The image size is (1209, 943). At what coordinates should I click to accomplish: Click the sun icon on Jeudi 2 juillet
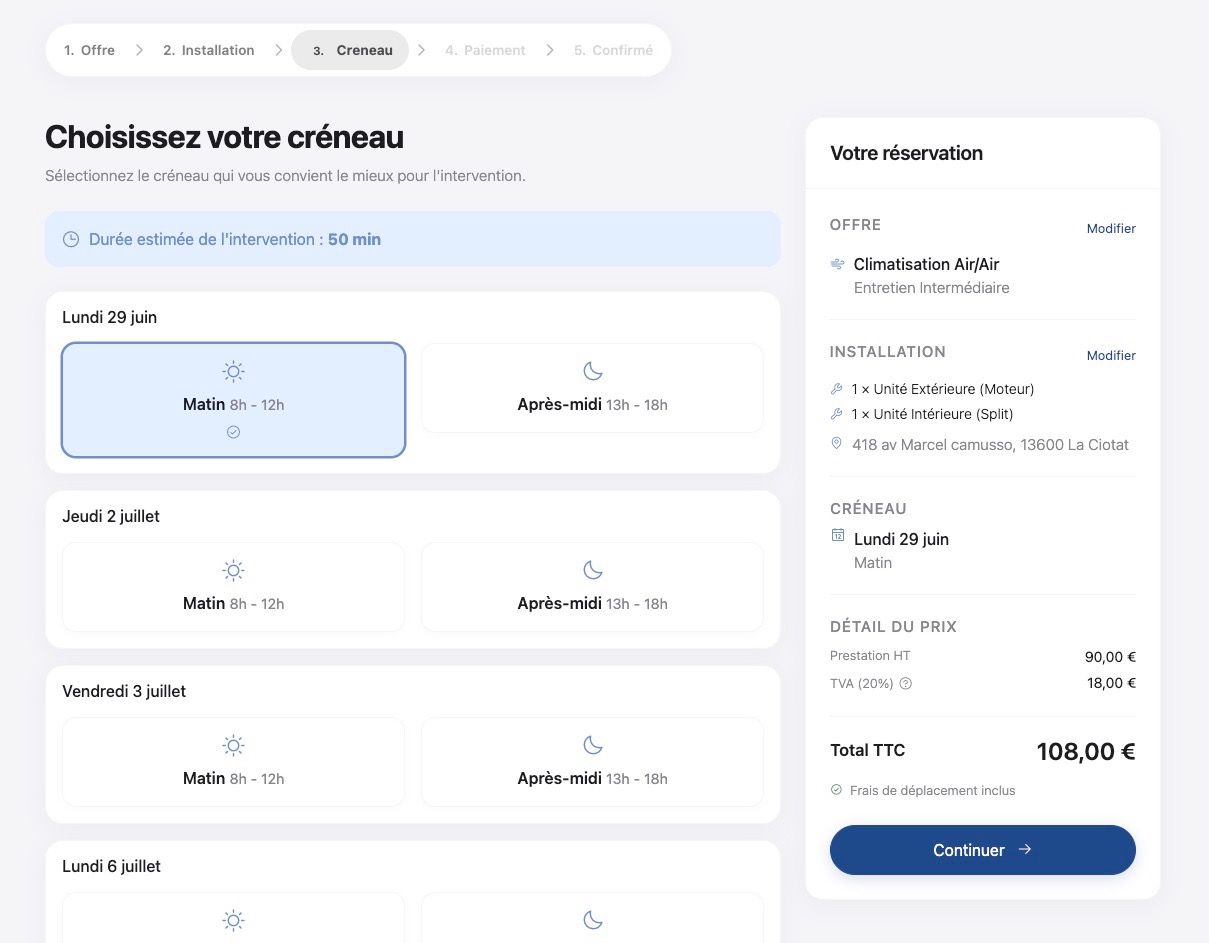tap(233, 571)
